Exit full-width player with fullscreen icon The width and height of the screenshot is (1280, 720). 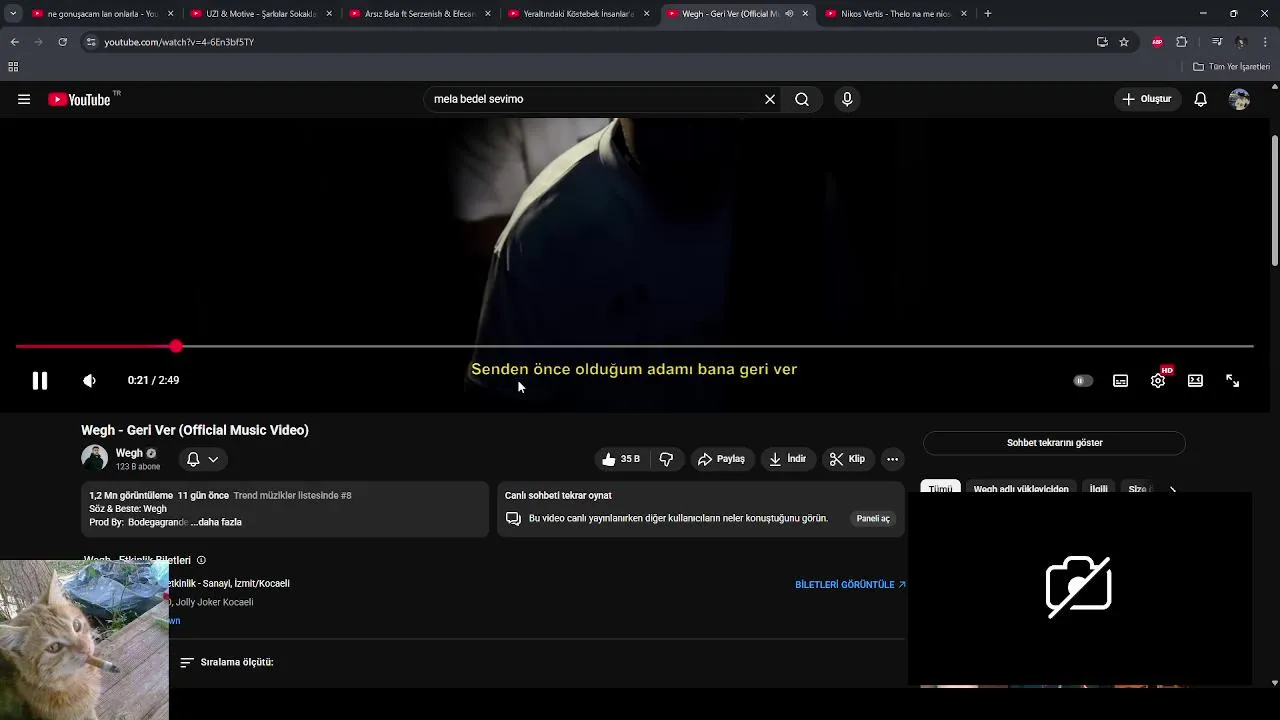(1233, 381)
